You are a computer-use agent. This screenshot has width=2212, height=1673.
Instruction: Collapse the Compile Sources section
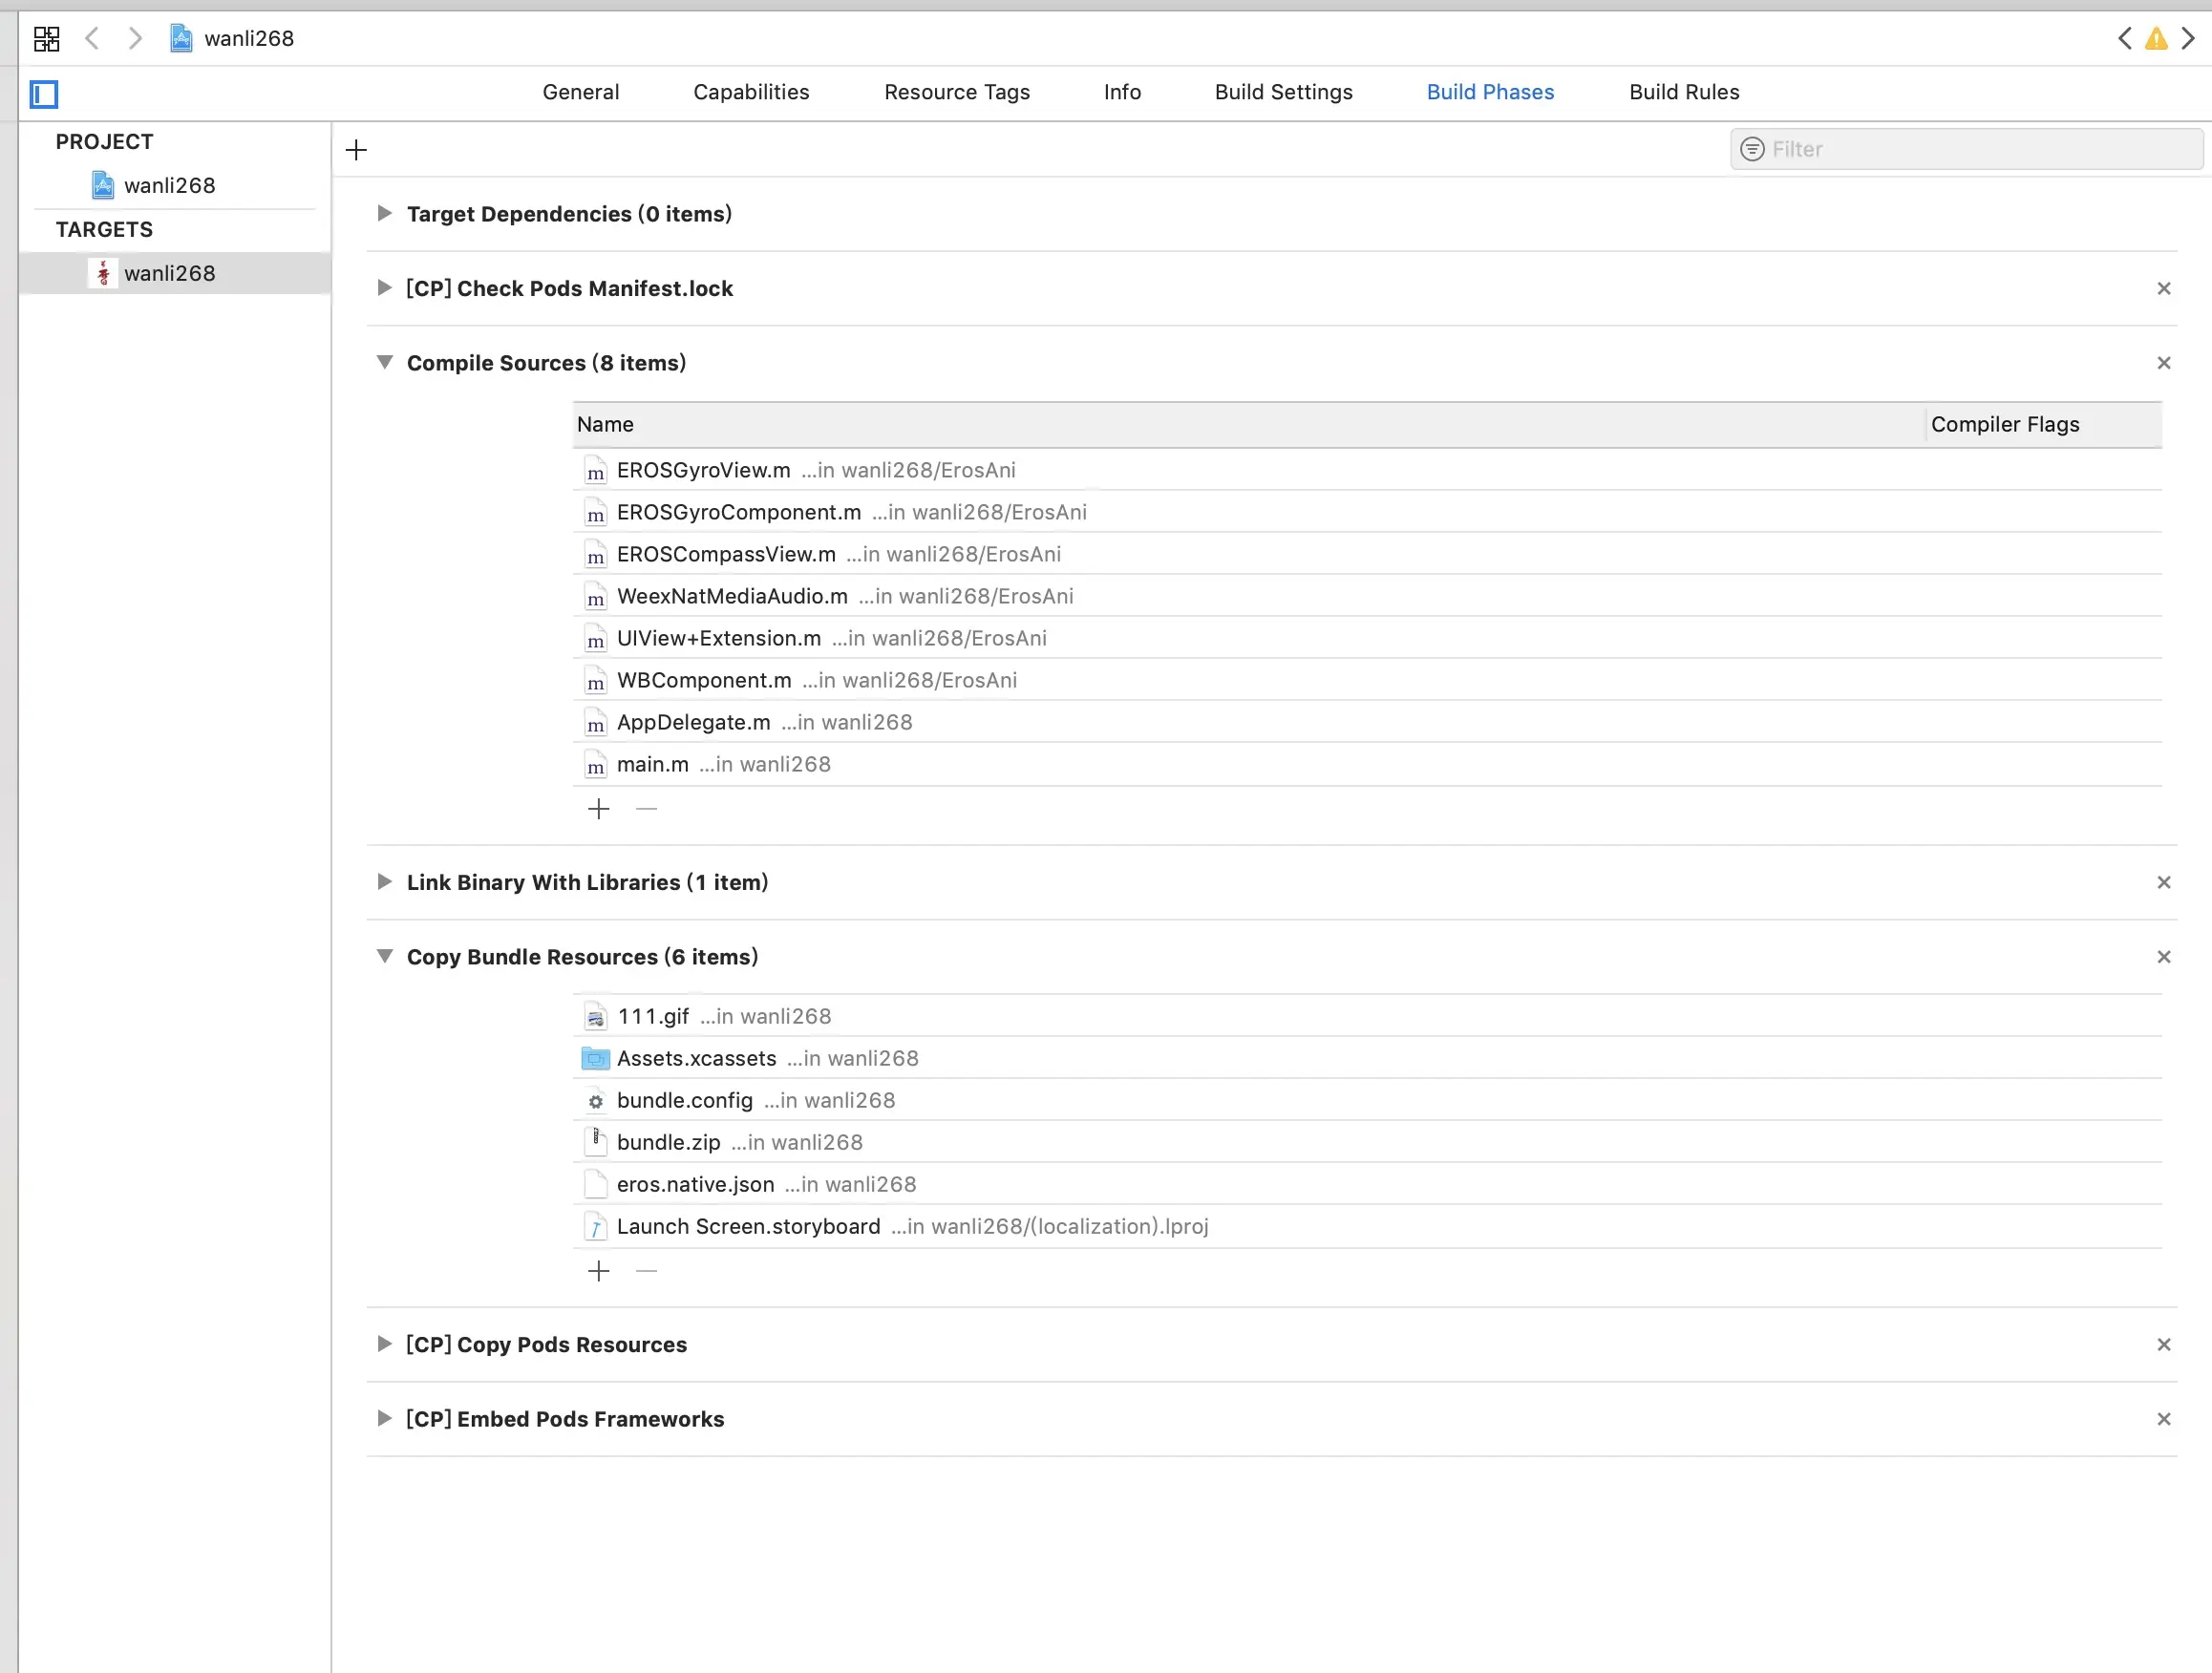(x=384, y=362)
